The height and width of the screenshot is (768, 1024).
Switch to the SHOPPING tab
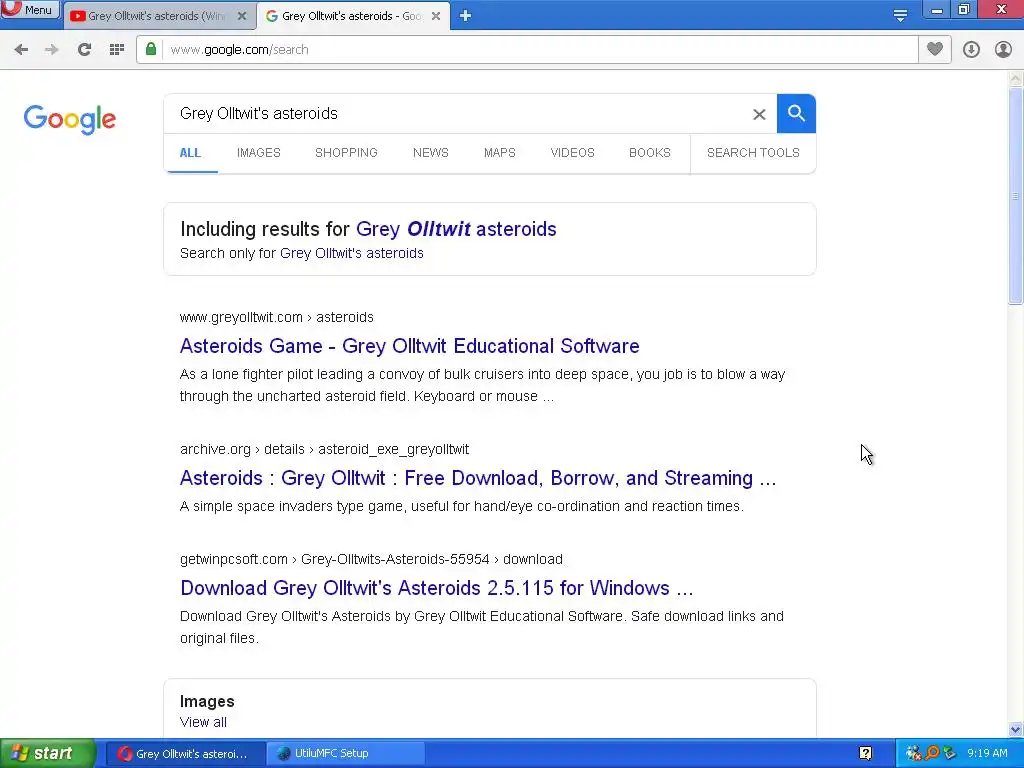pos(346,153)
